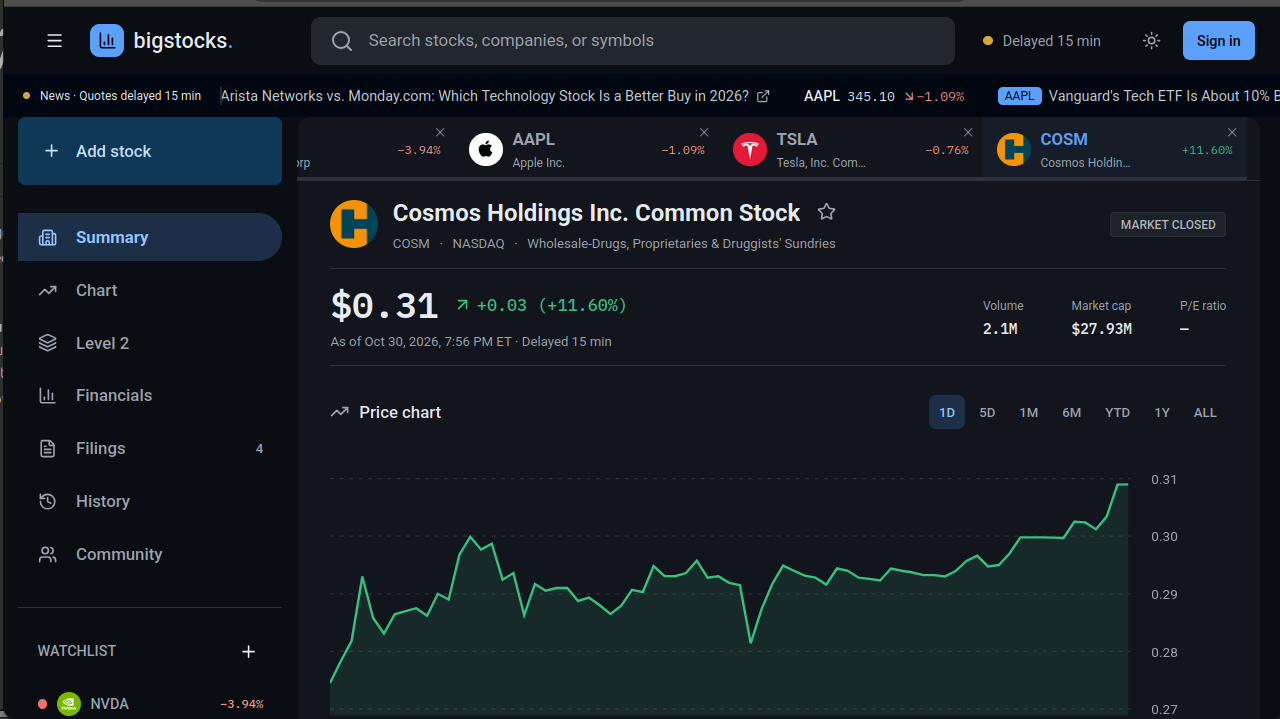
Task: Click the Volume 2.1M value
Action: (x=1000, y=329)
